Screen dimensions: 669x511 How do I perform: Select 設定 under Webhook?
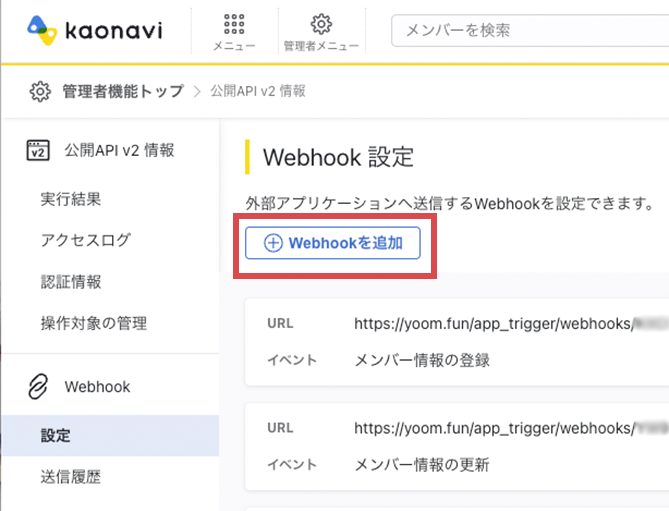pos(110,436)
